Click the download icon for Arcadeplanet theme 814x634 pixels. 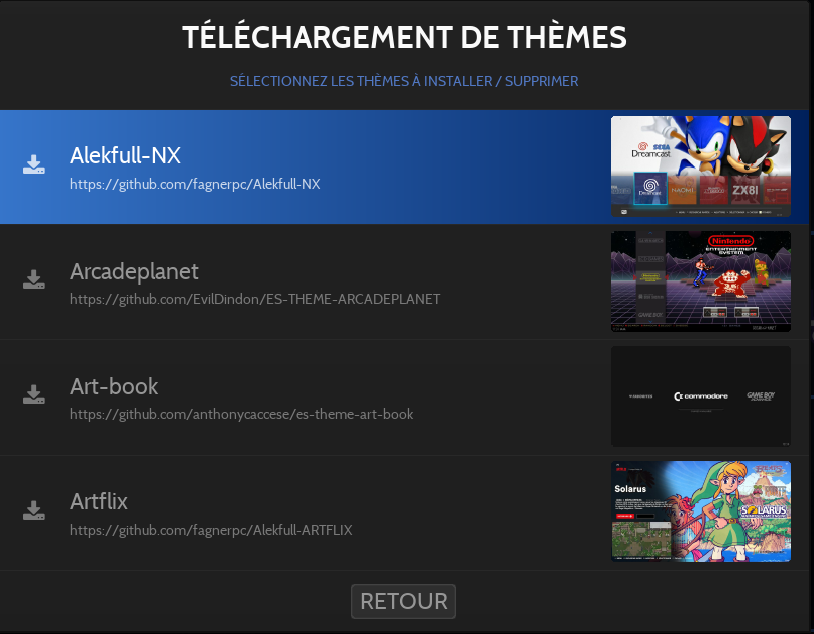click(x=34, y=280)
